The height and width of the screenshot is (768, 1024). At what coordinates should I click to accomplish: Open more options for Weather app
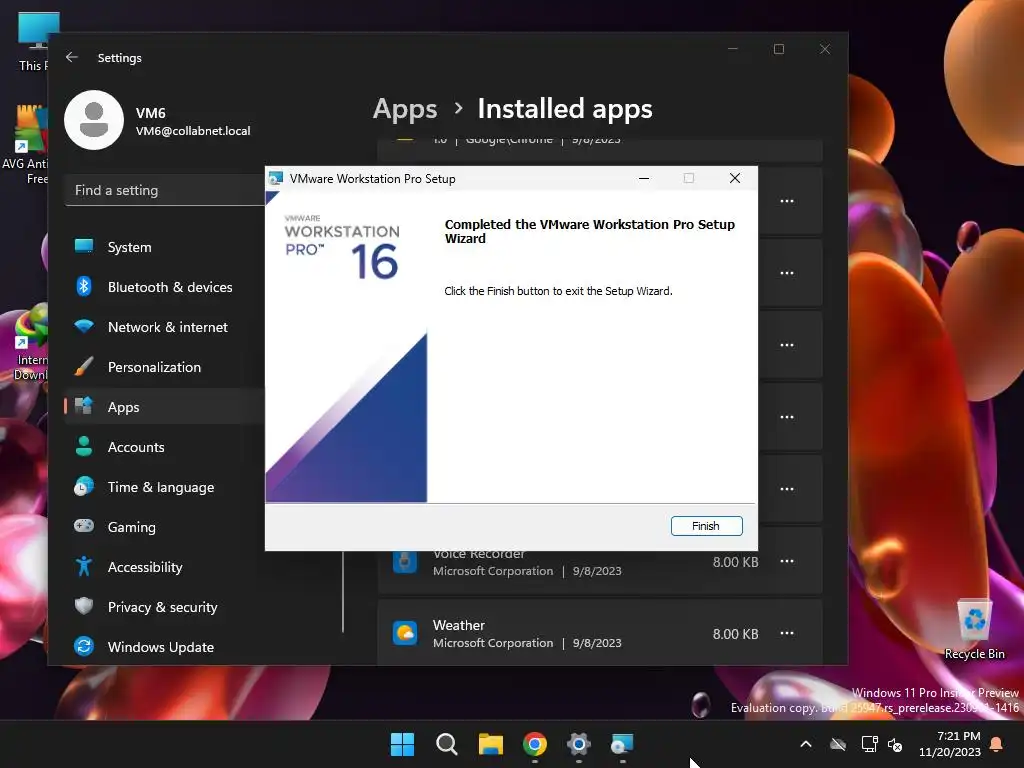(x=787, y=633)
